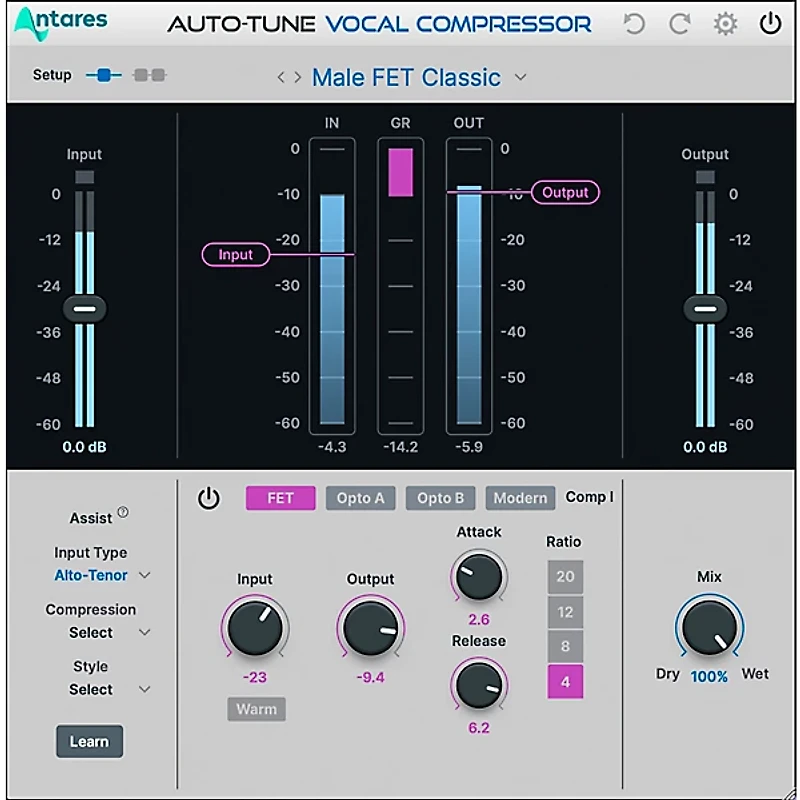800x800 pixels.
Task: Click the Setup label
Action: point(52,75)
